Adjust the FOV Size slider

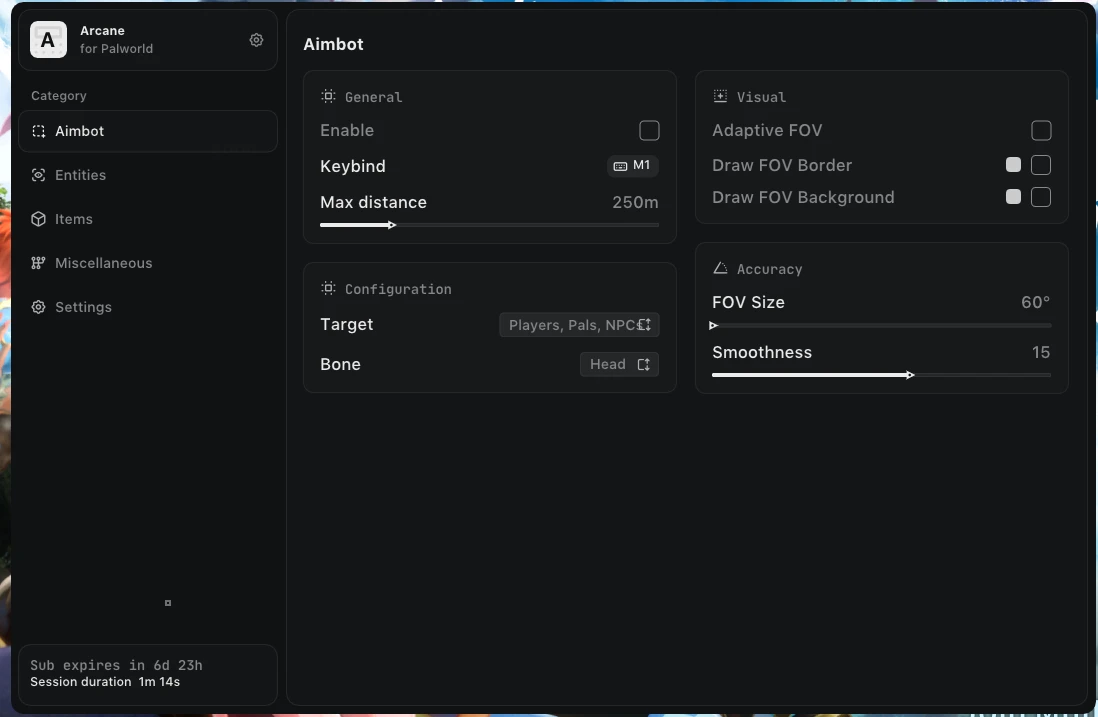(x=882, y=326)
